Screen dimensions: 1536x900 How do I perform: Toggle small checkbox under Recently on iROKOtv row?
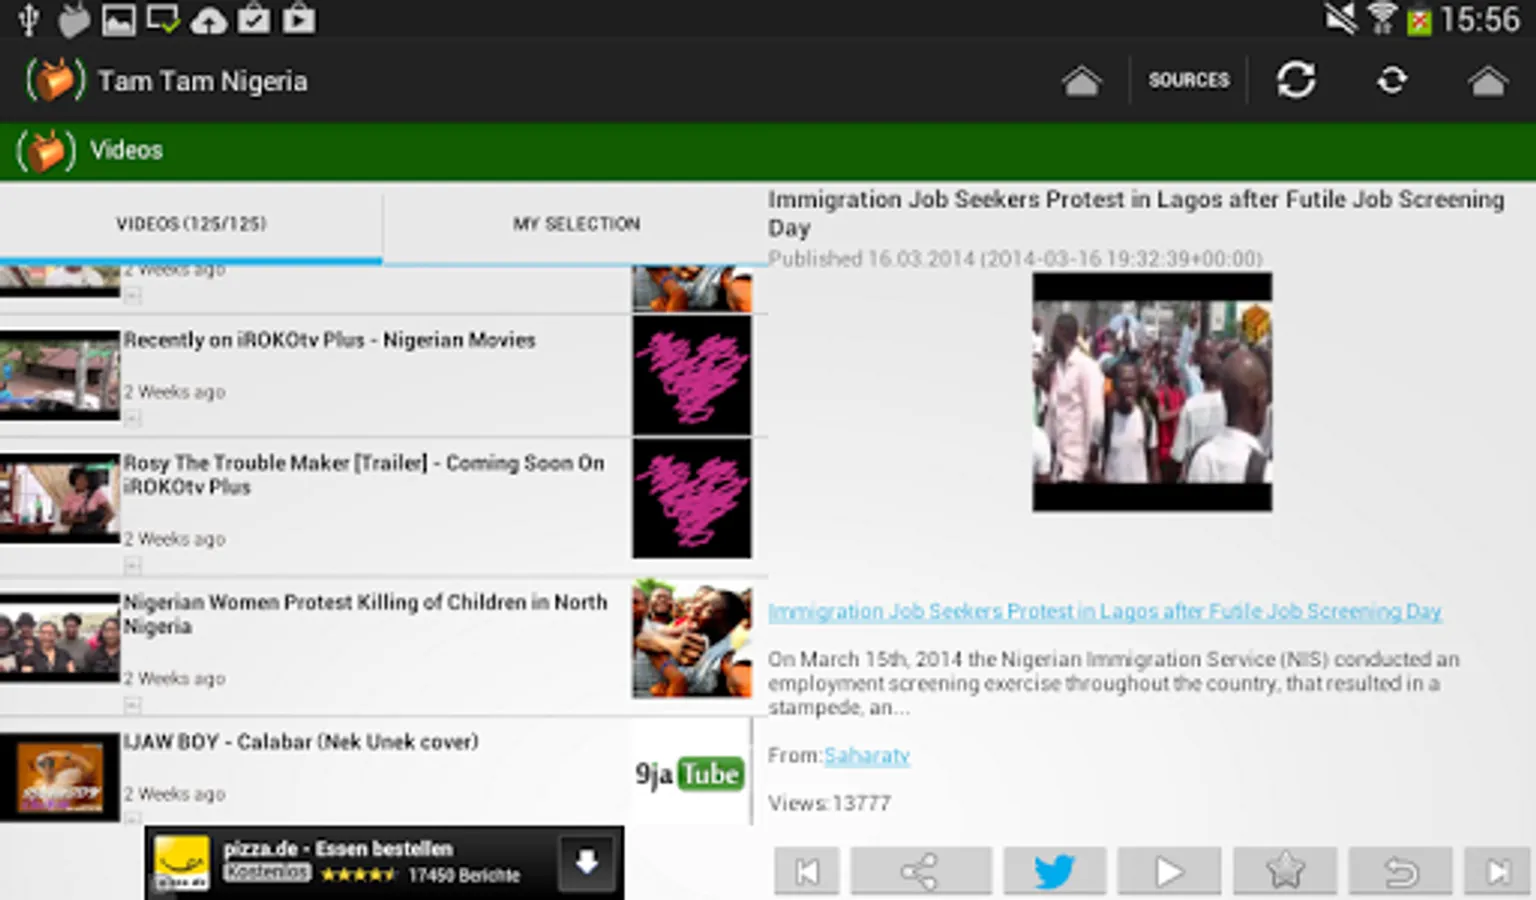pos(133,418)
